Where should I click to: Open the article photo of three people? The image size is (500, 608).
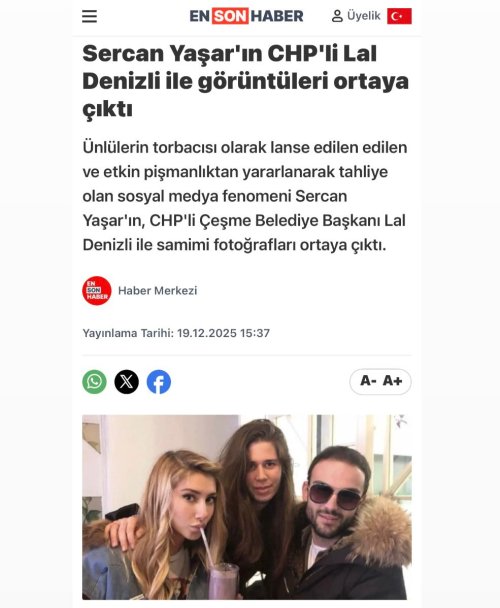pyautogui.click(x=247, y=507)
